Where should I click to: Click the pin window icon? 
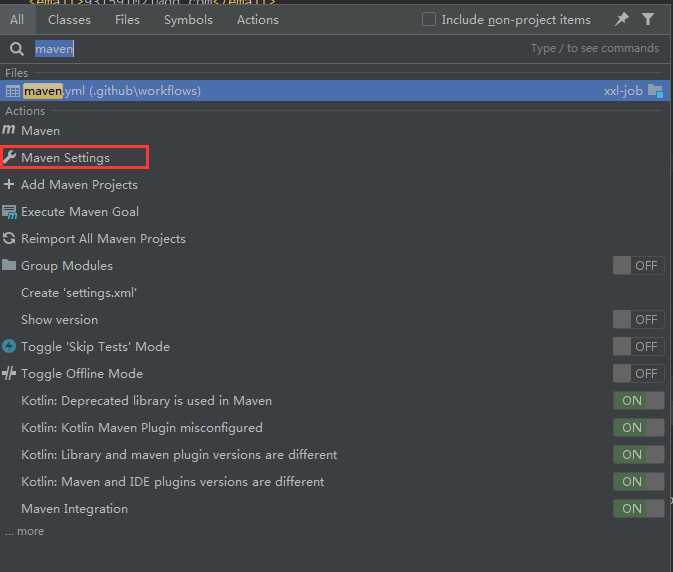(x=621, y=19)
